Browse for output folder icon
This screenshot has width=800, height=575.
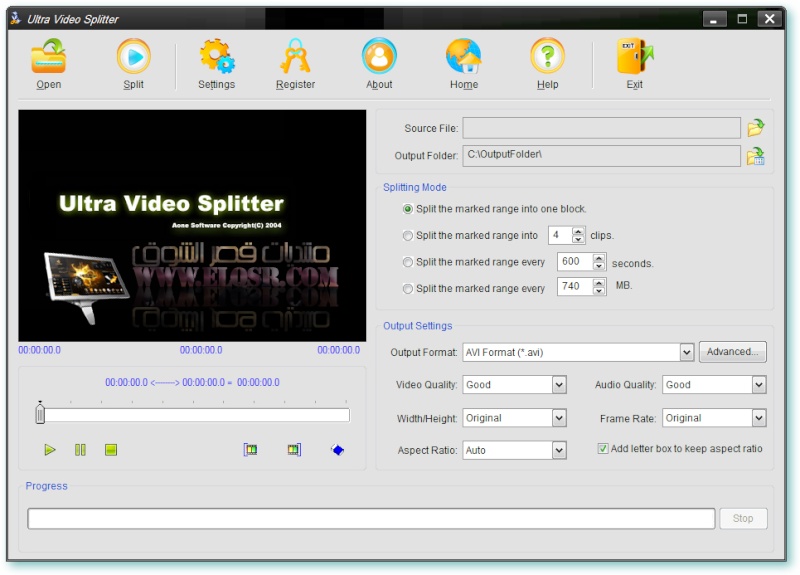pyautogui.click(x=756, y=156)
